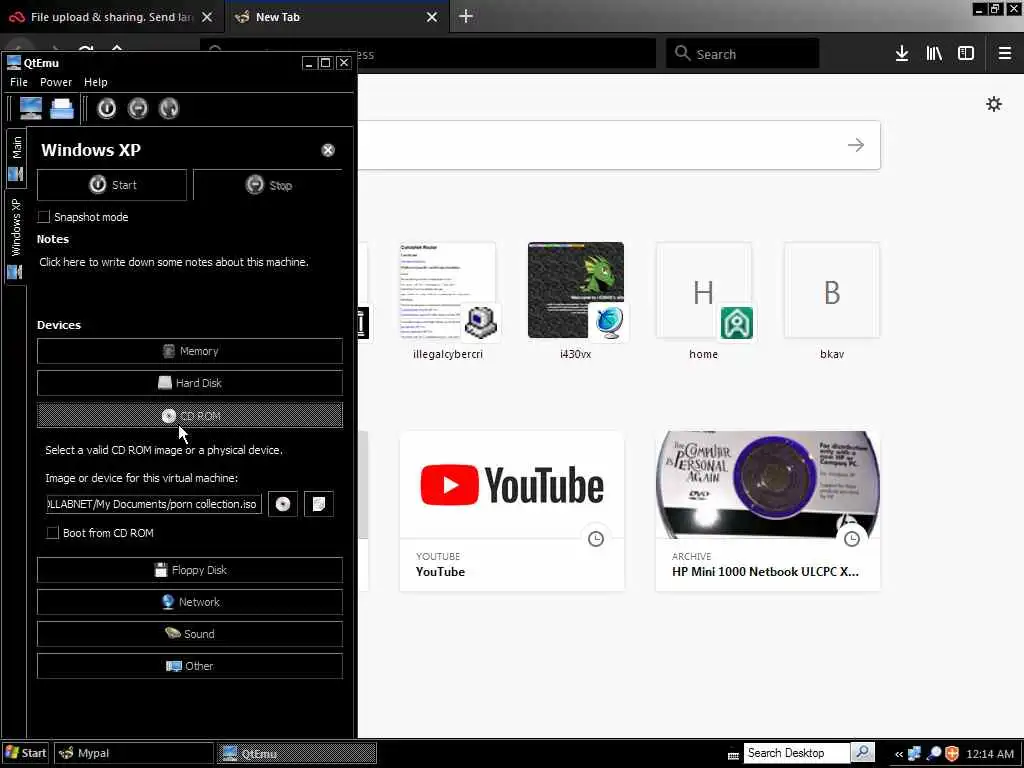Click the restart machine icon in the QtEmu toolbar
This screenshot has width=1024, height=768.
[168, 108]
